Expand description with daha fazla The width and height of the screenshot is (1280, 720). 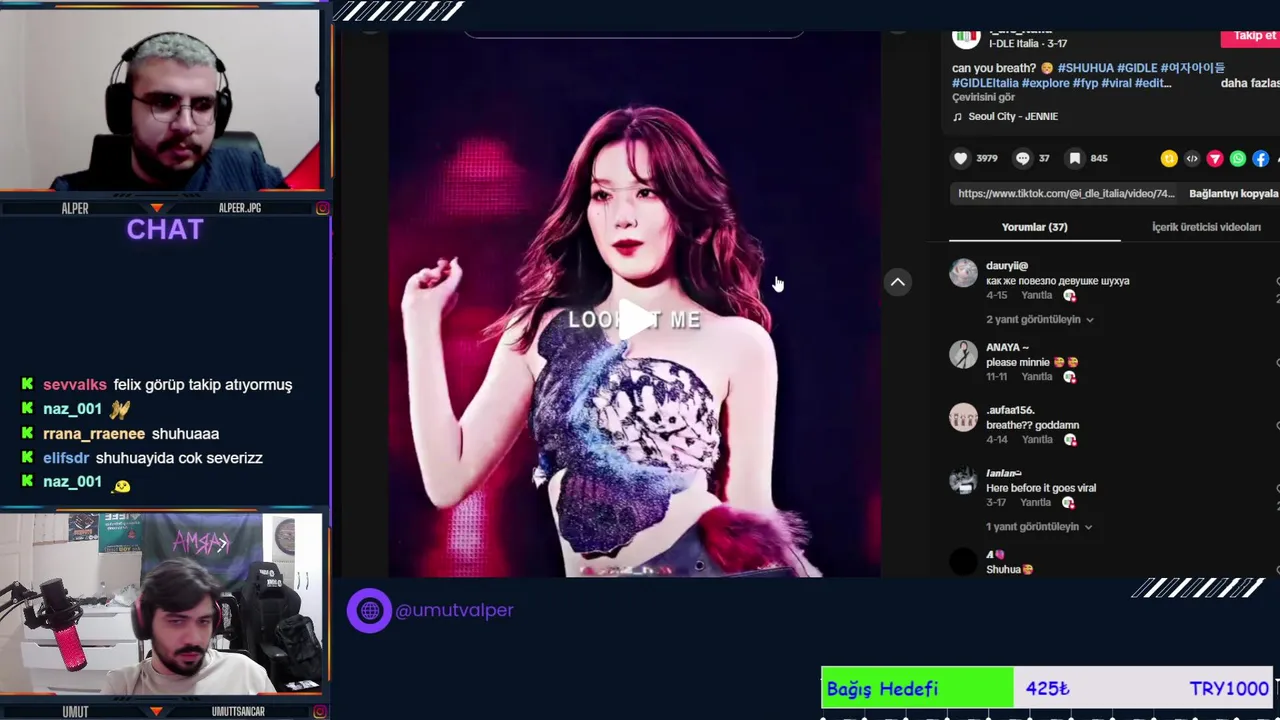click(1250, 83)
